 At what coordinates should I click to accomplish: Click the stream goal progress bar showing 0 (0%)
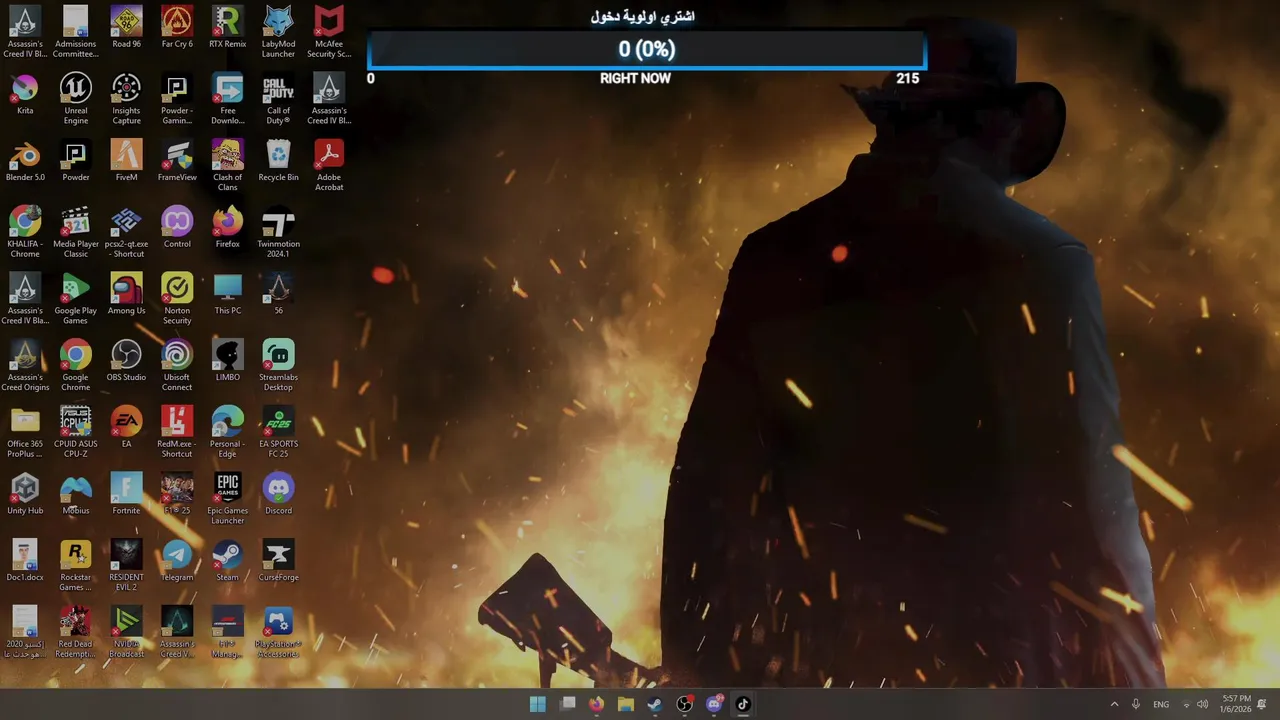coord(647,50)
